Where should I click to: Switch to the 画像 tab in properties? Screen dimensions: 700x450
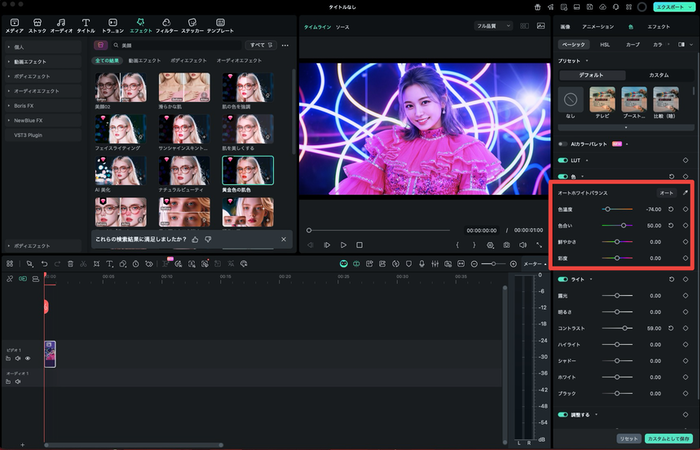coord(565,27)
